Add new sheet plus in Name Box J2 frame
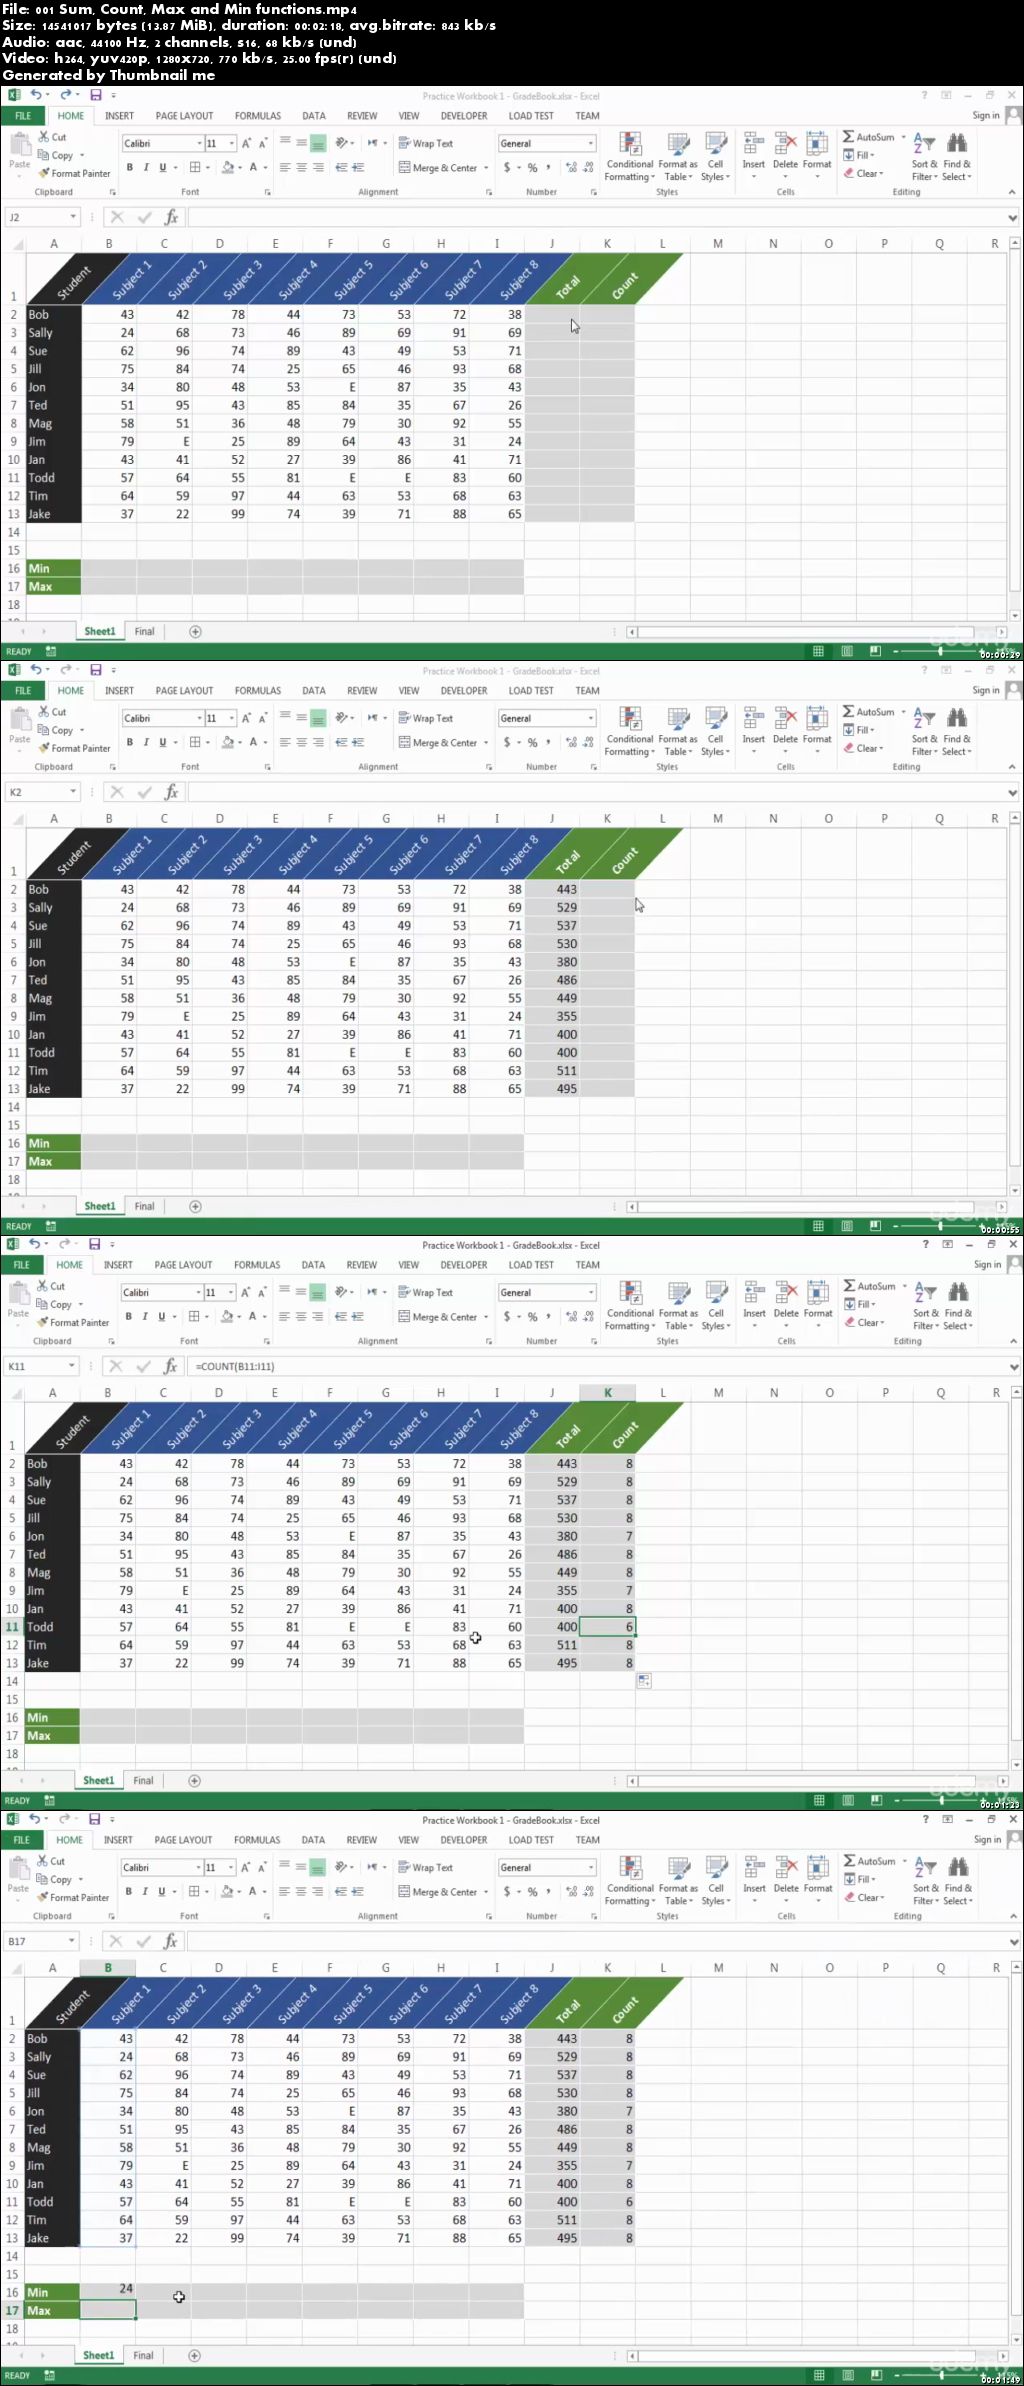The height and width of the screenshot is (2386, 1024). click(195, 631)
